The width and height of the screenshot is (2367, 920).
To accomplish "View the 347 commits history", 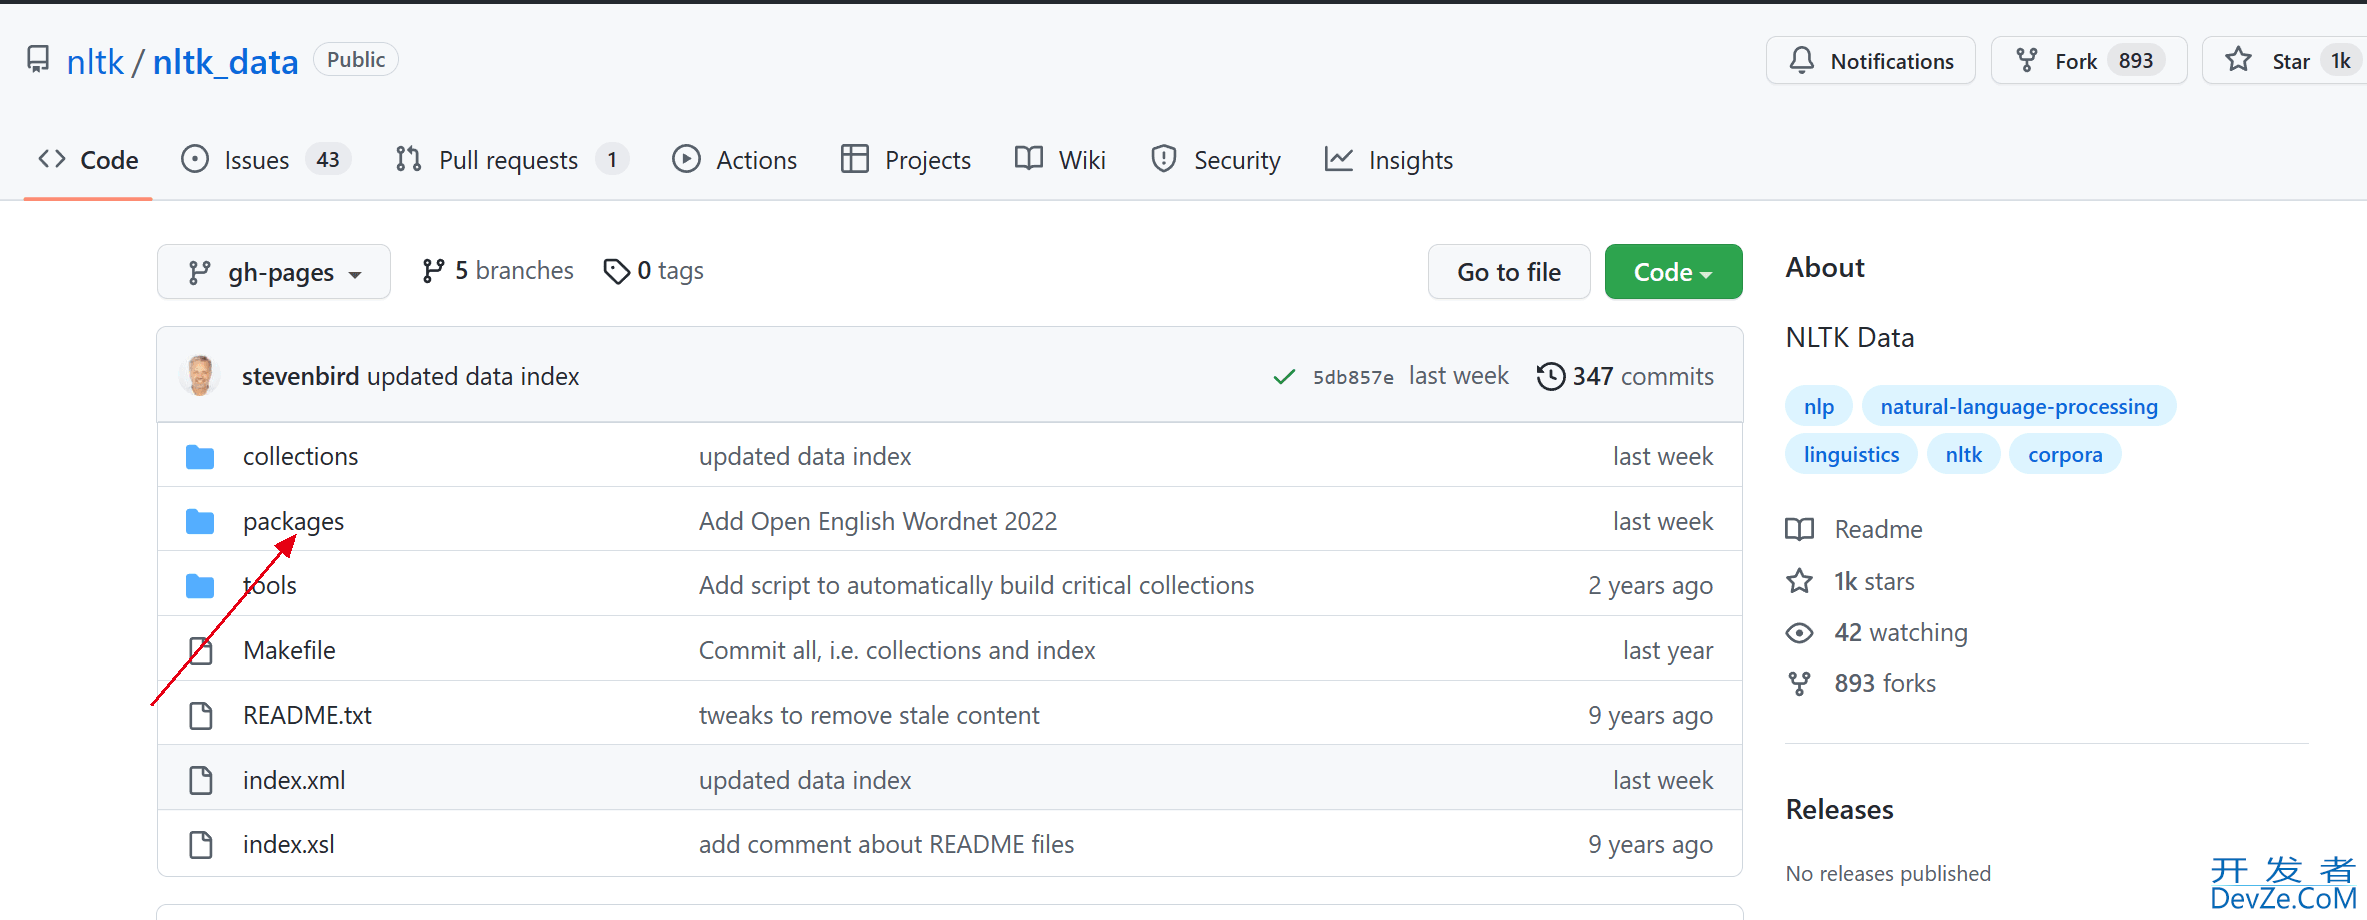I will point(1625,376).
